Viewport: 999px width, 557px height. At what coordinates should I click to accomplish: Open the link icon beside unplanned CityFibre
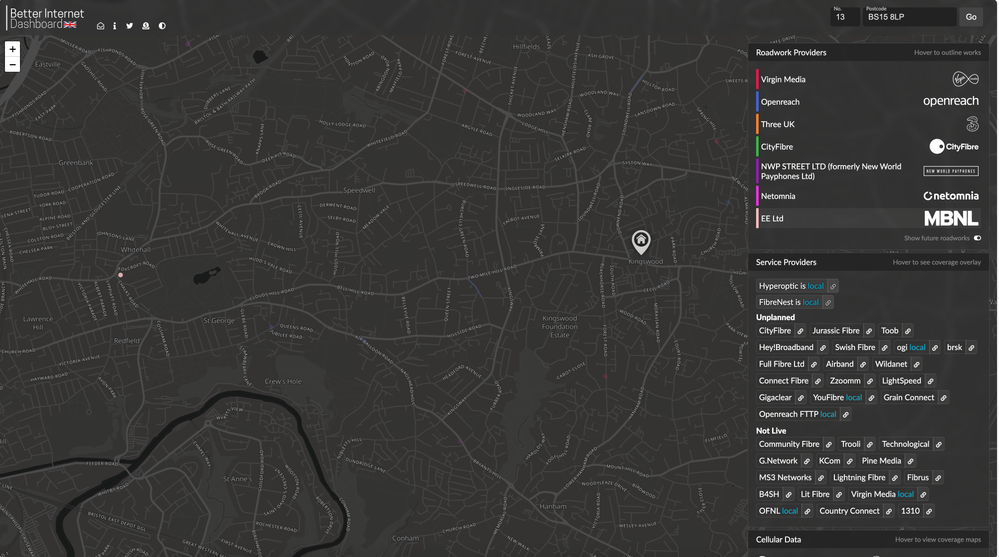click(x=800, y=331)
